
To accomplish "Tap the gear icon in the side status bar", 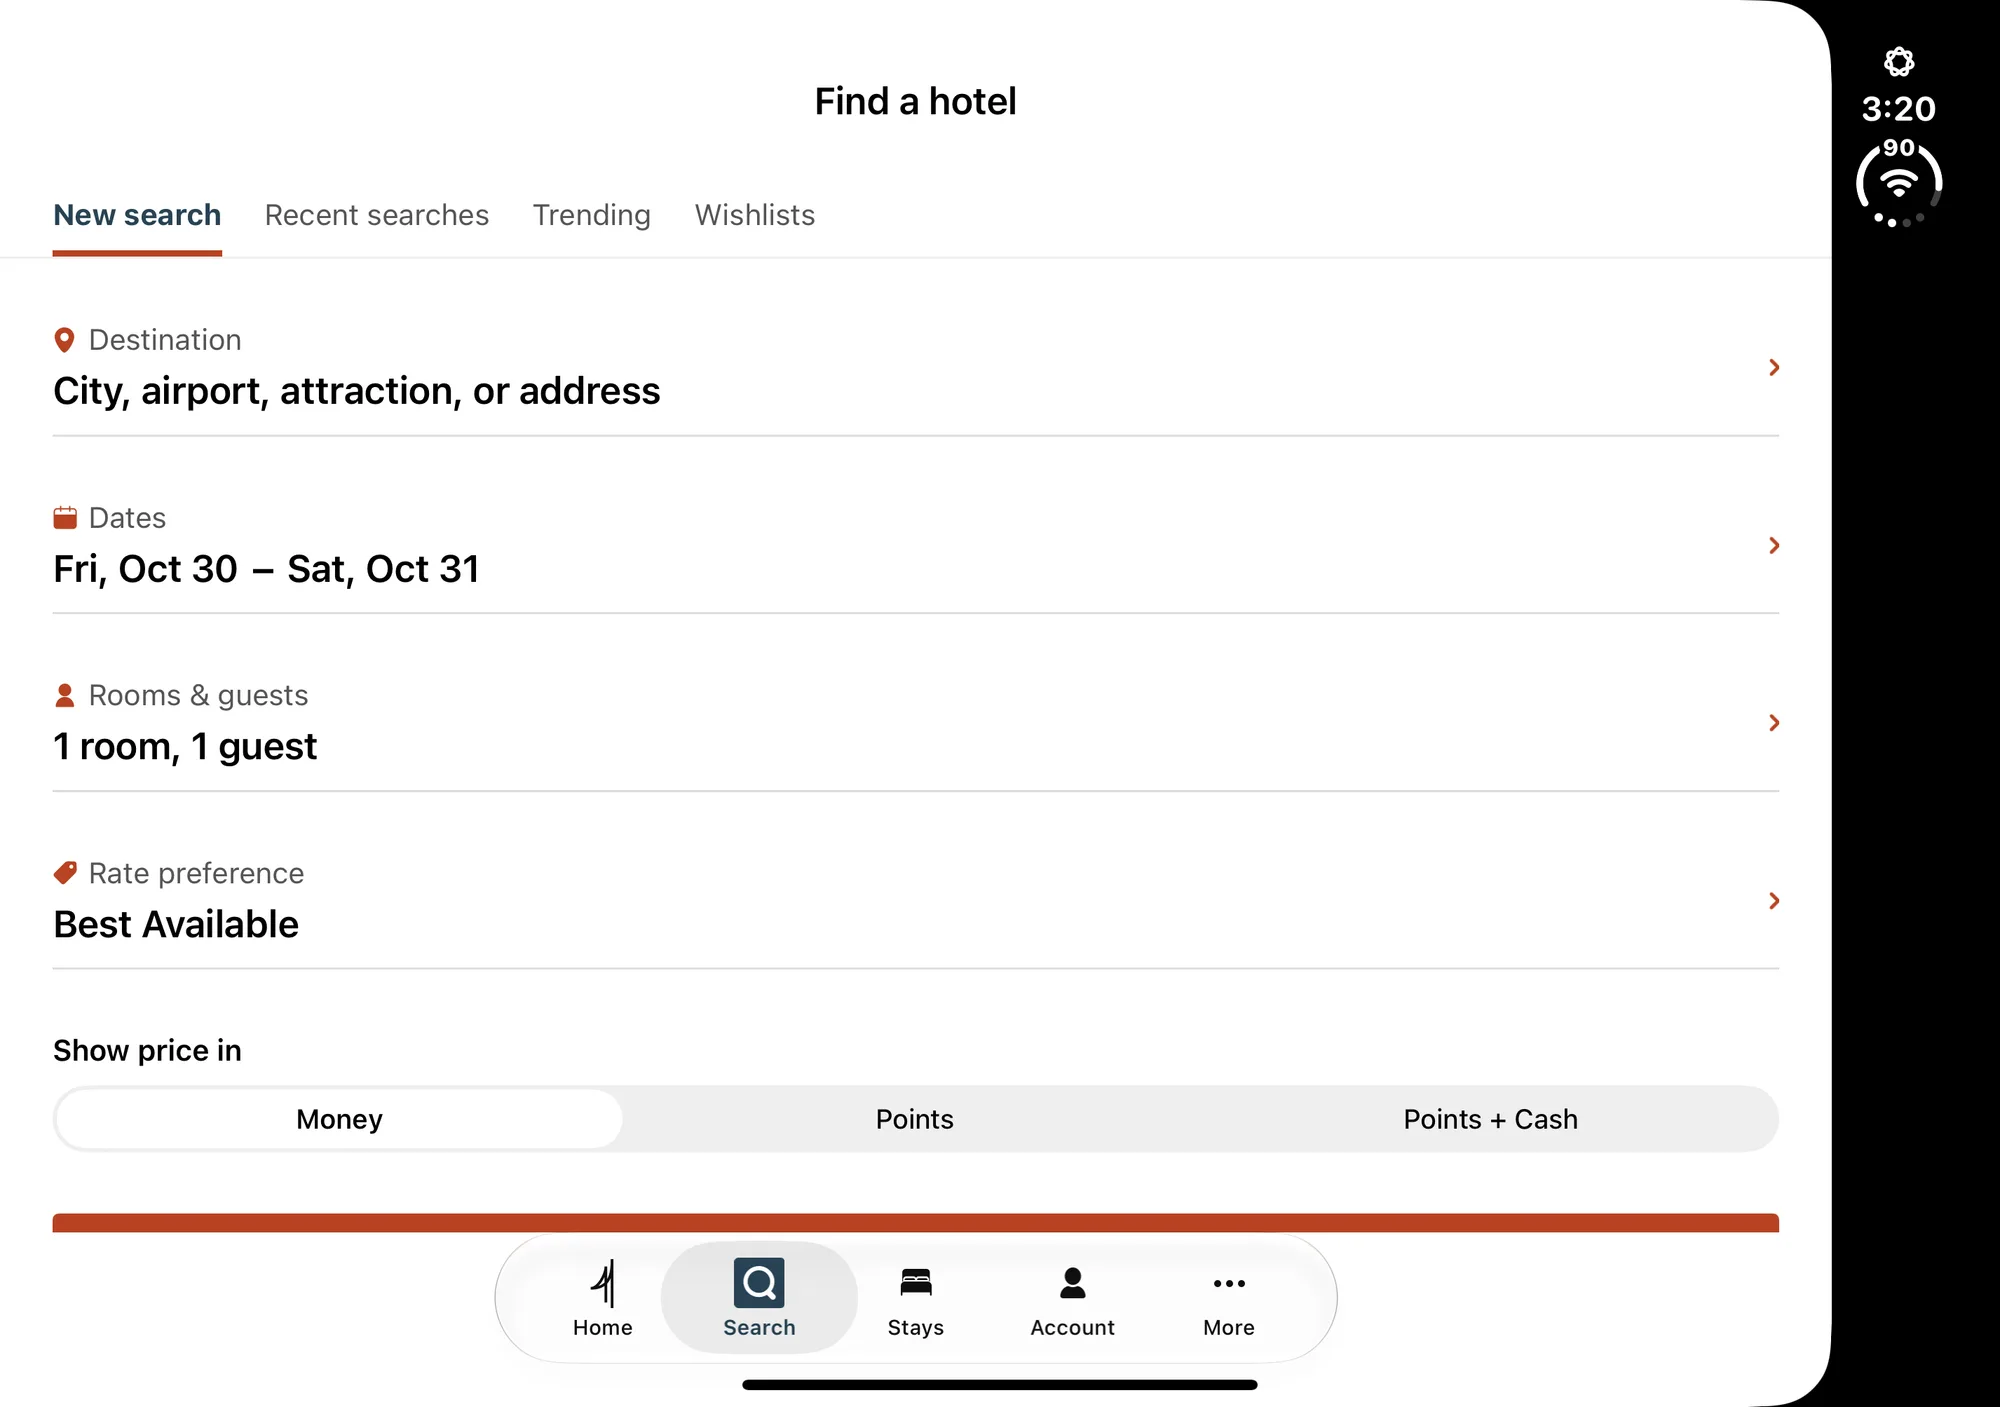I will click(x=1899, y=62).
